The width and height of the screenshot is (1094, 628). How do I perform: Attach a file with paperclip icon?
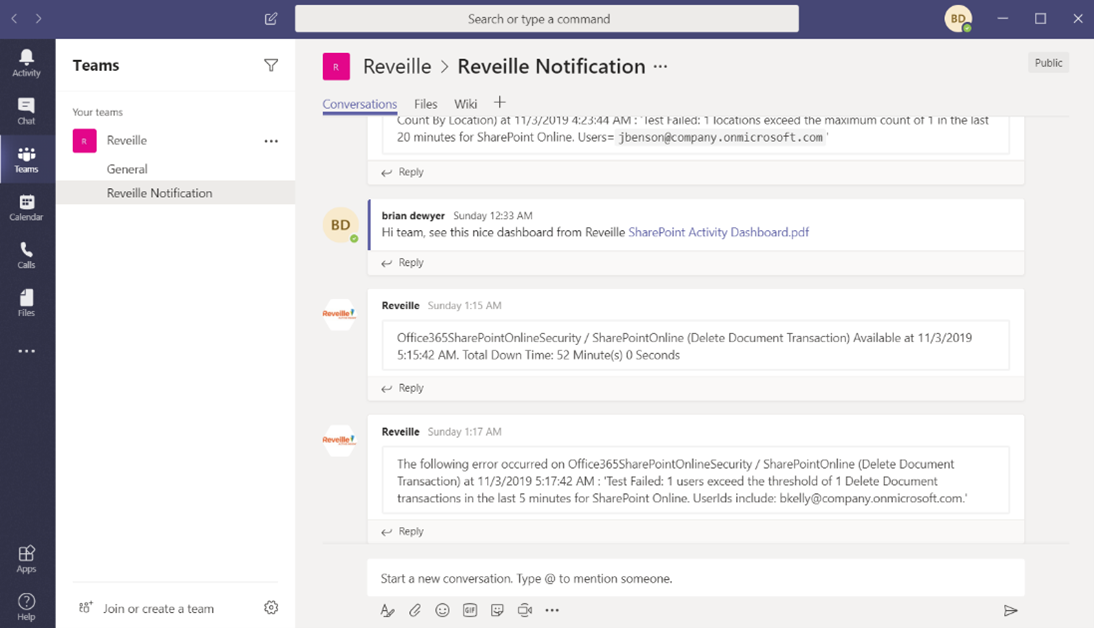click(415, 611)
